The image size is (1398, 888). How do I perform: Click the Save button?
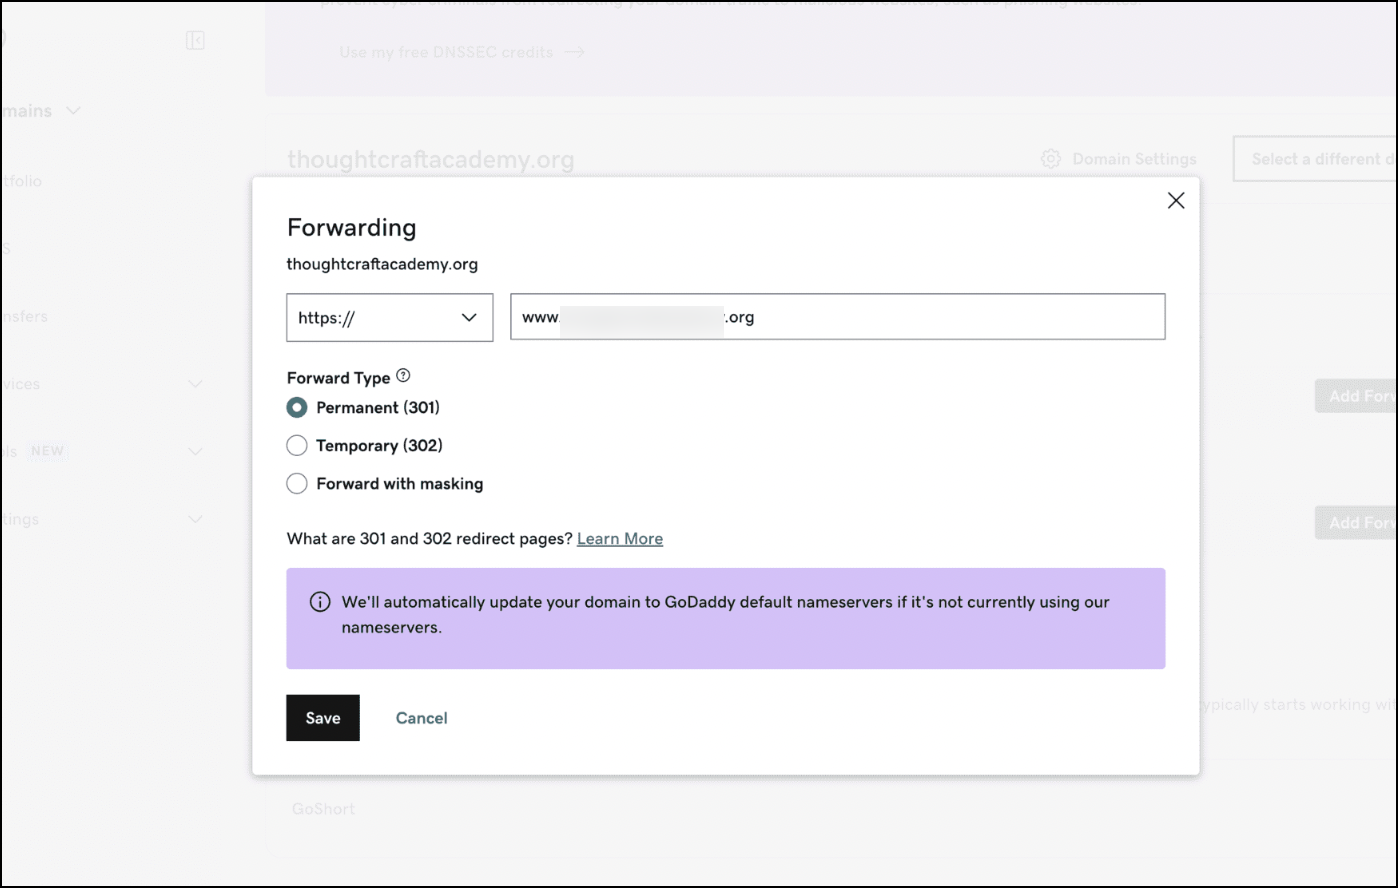coord(323,718)
